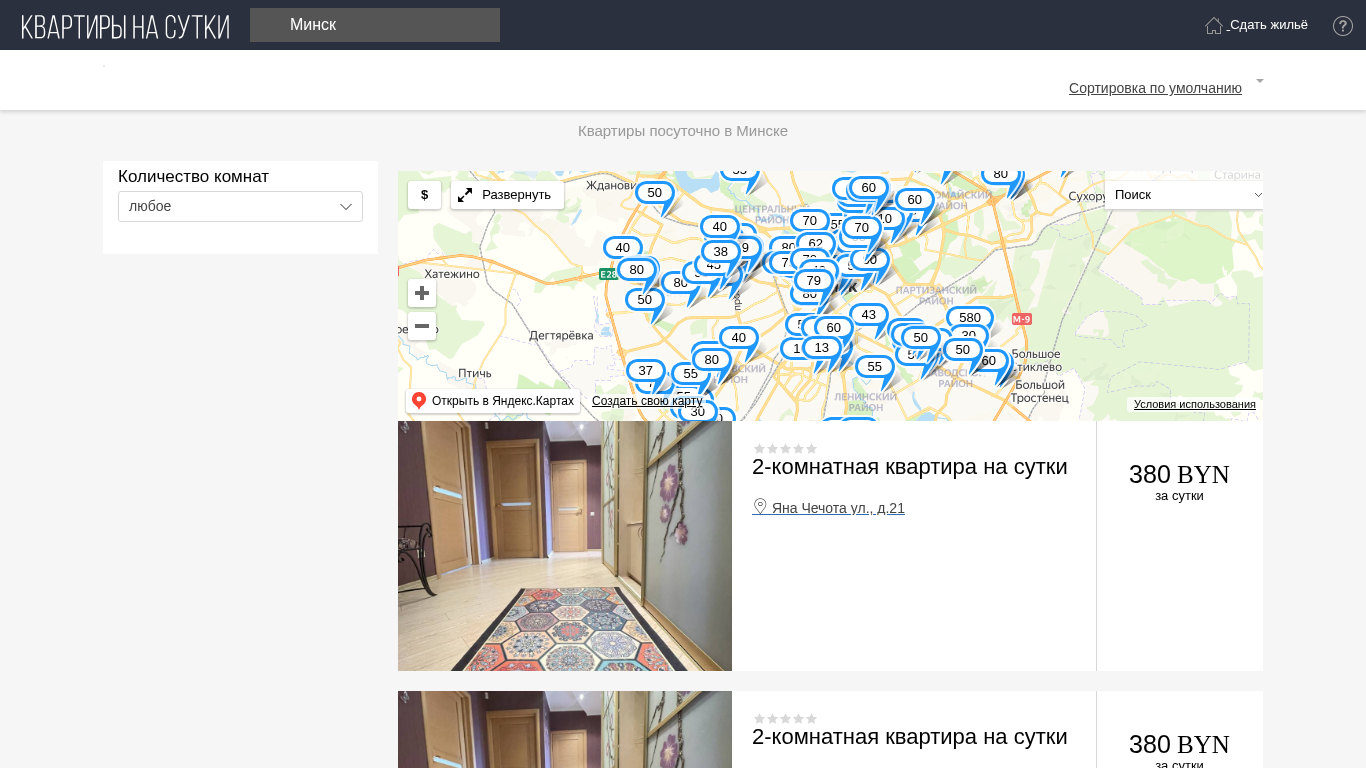The image size is (1366, 768).
Task: Toggle the dollar currency button on map
Action: (x=424, y=195)
